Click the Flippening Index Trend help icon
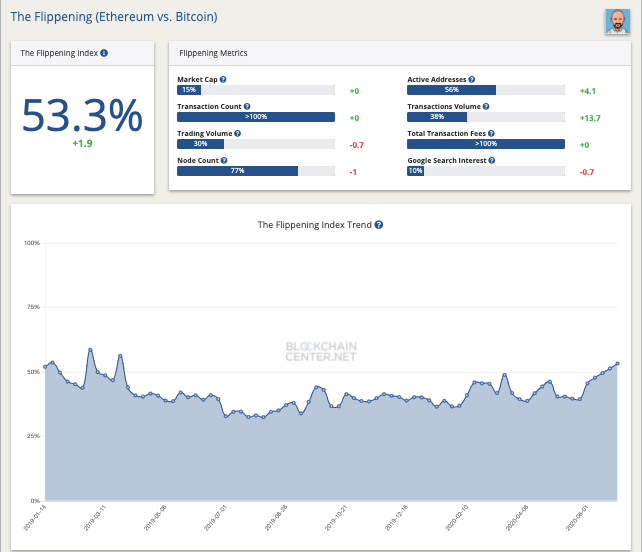The height and width of the screenshot is (552, 642). pyautogui.click(x=379, y=225)
